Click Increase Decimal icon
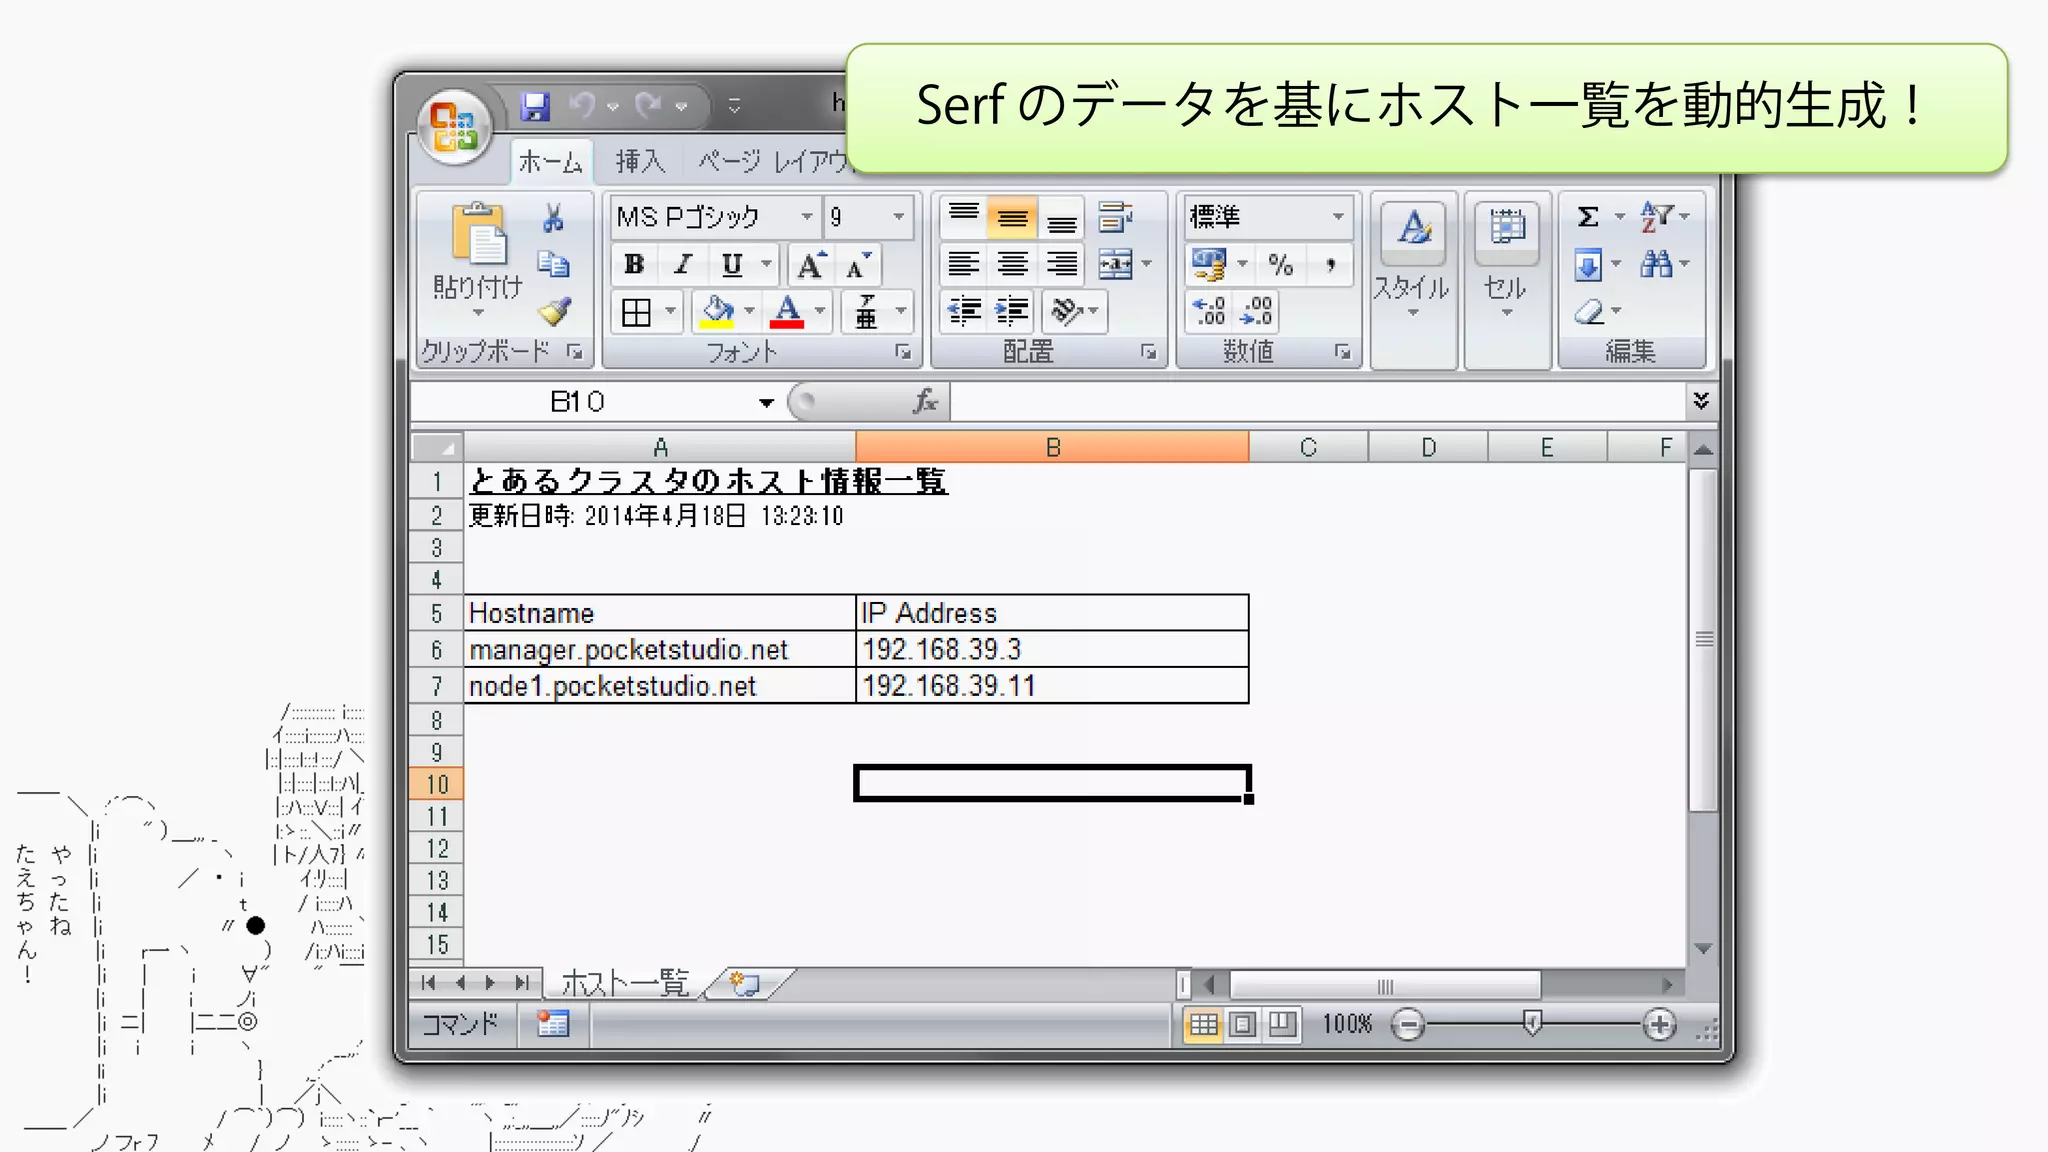Image resolution: width=2048 pixels, height=1152 pixels. [1209, 312]
